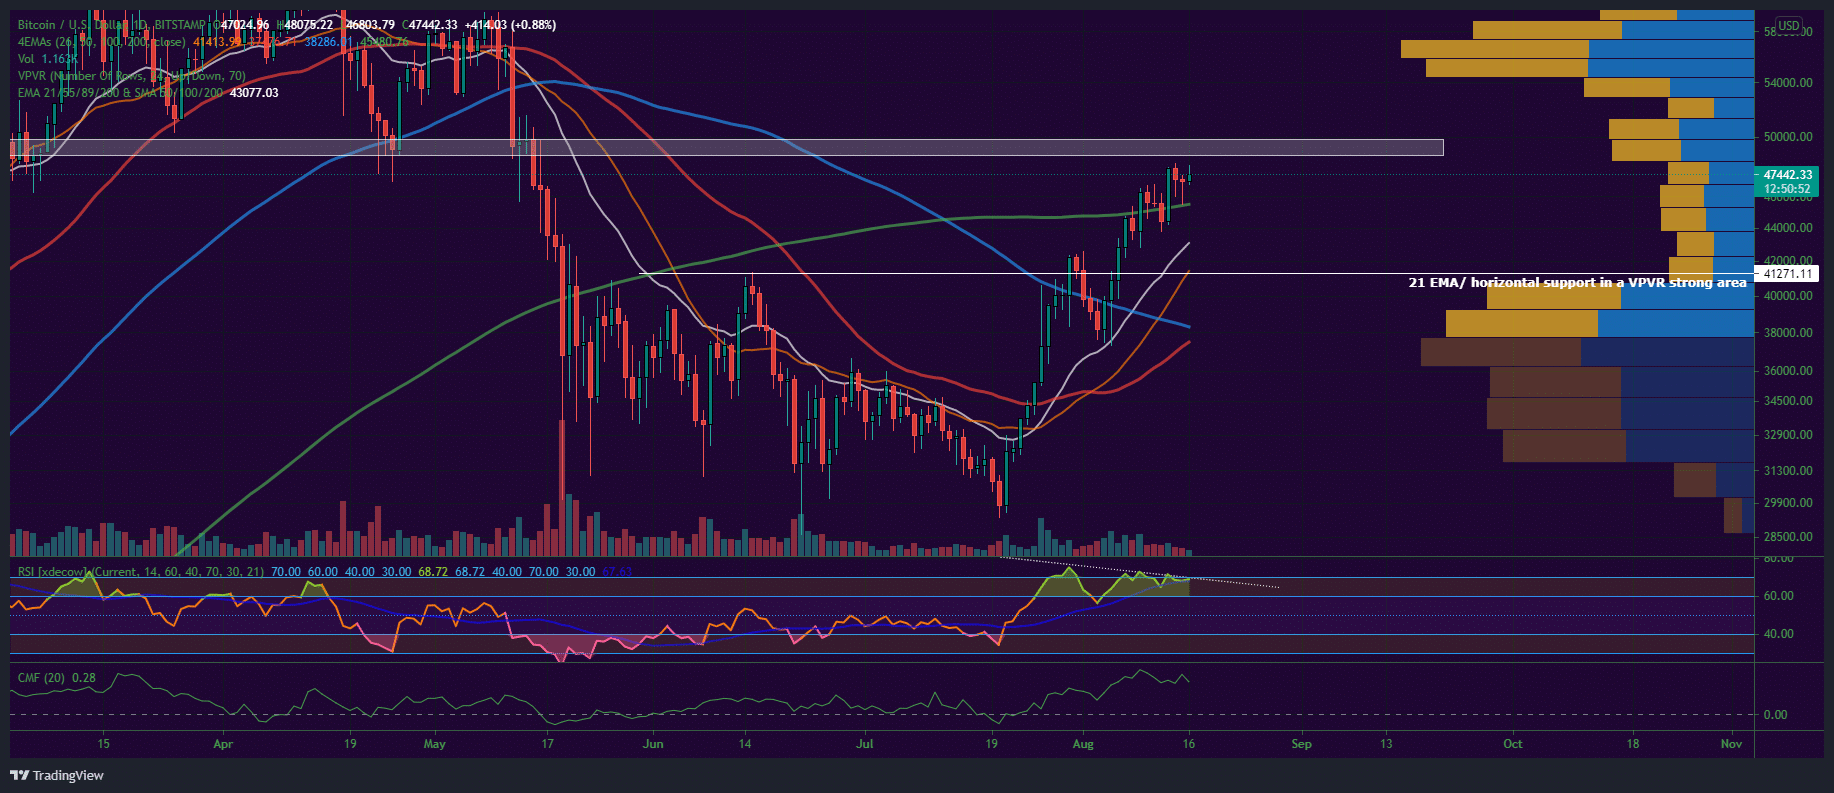Click the 29900.00 price axis label

click(x=1788, y=503)
